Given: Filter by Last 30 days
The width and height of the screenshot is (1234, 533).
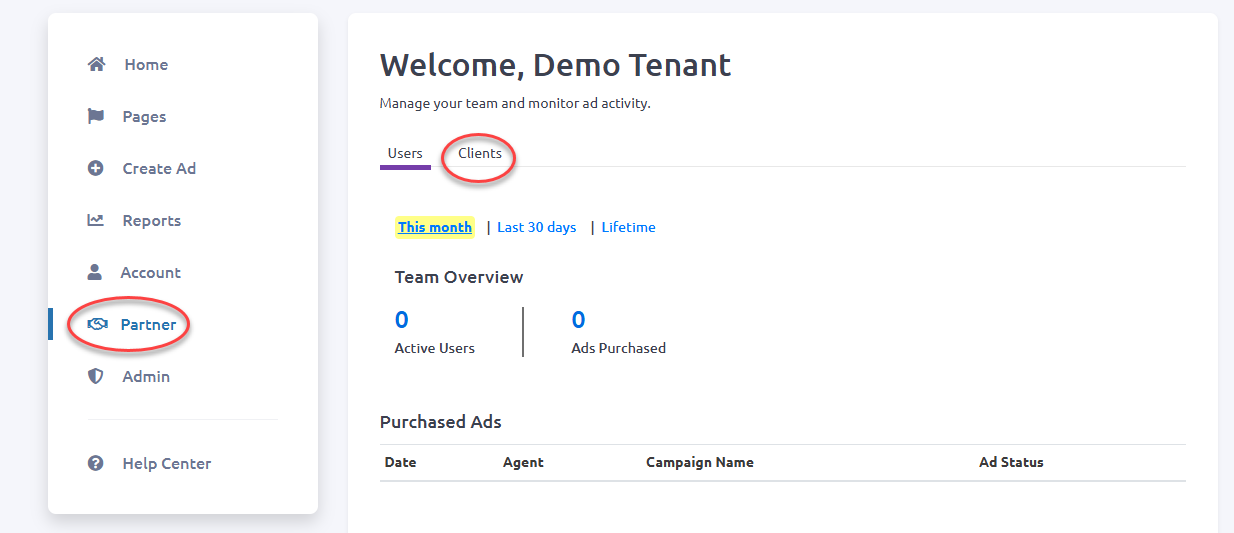Looking at the screenshot, I should [537, 227].
